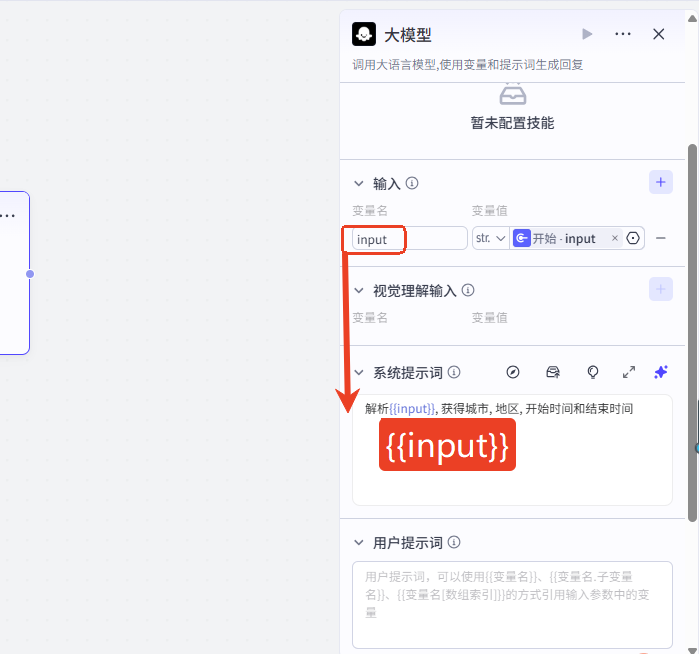Click the 大模型 node logo icon
The image size is (699, 654).
[364, 34]
